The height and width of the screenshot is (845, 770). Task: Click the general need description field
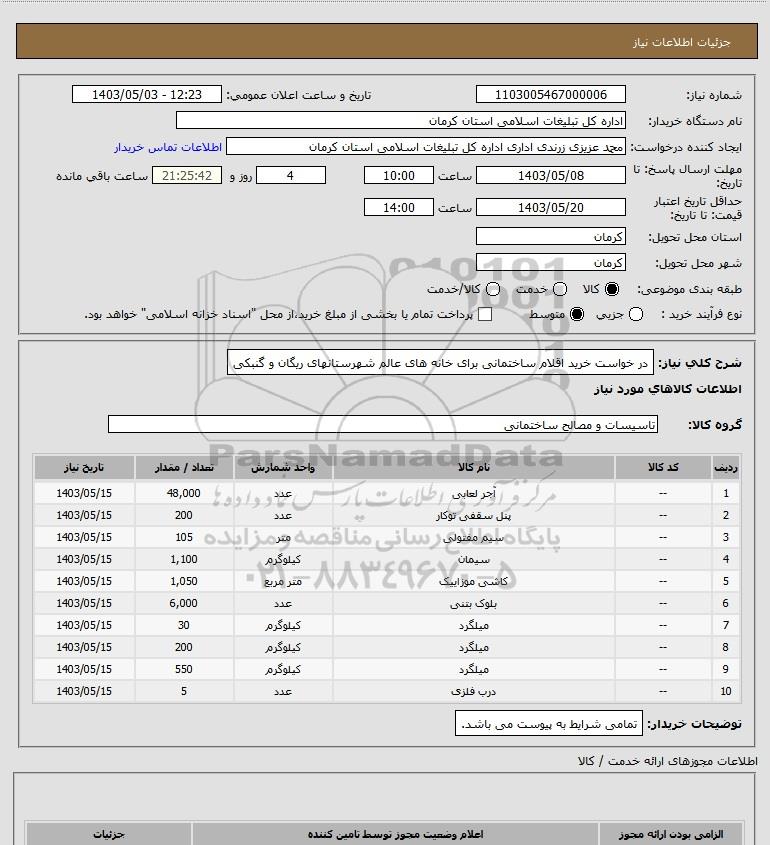click(x=440, y=363)
